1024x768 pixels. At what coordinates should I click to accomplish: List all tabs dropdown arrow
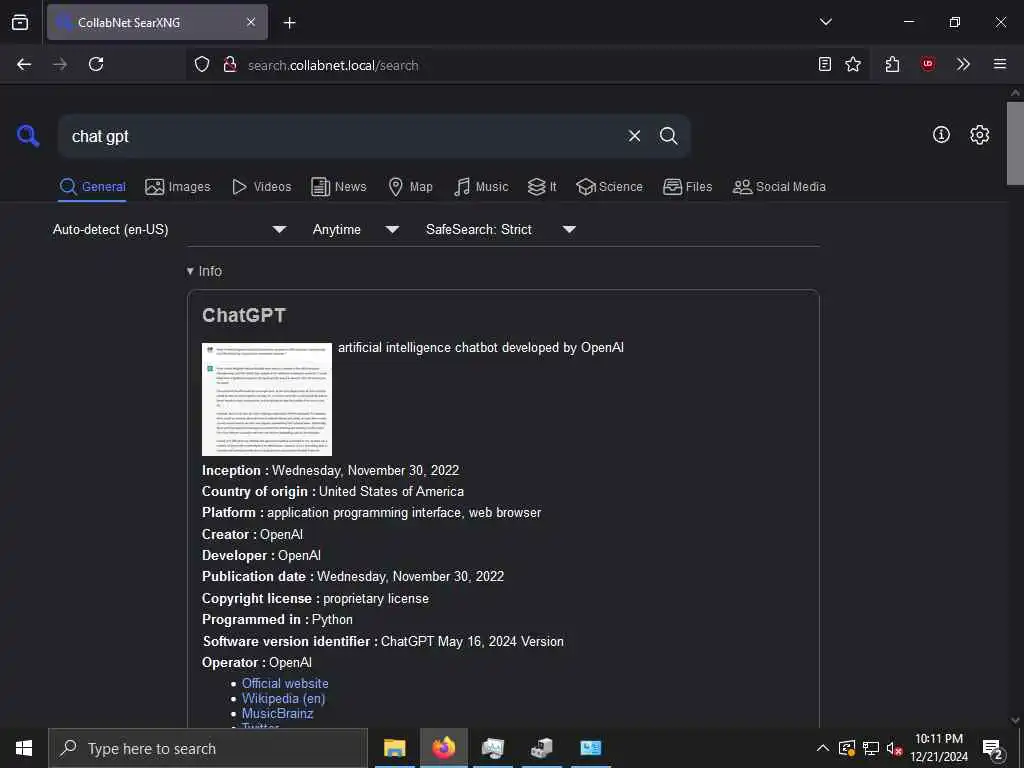(x=825, y=22)
